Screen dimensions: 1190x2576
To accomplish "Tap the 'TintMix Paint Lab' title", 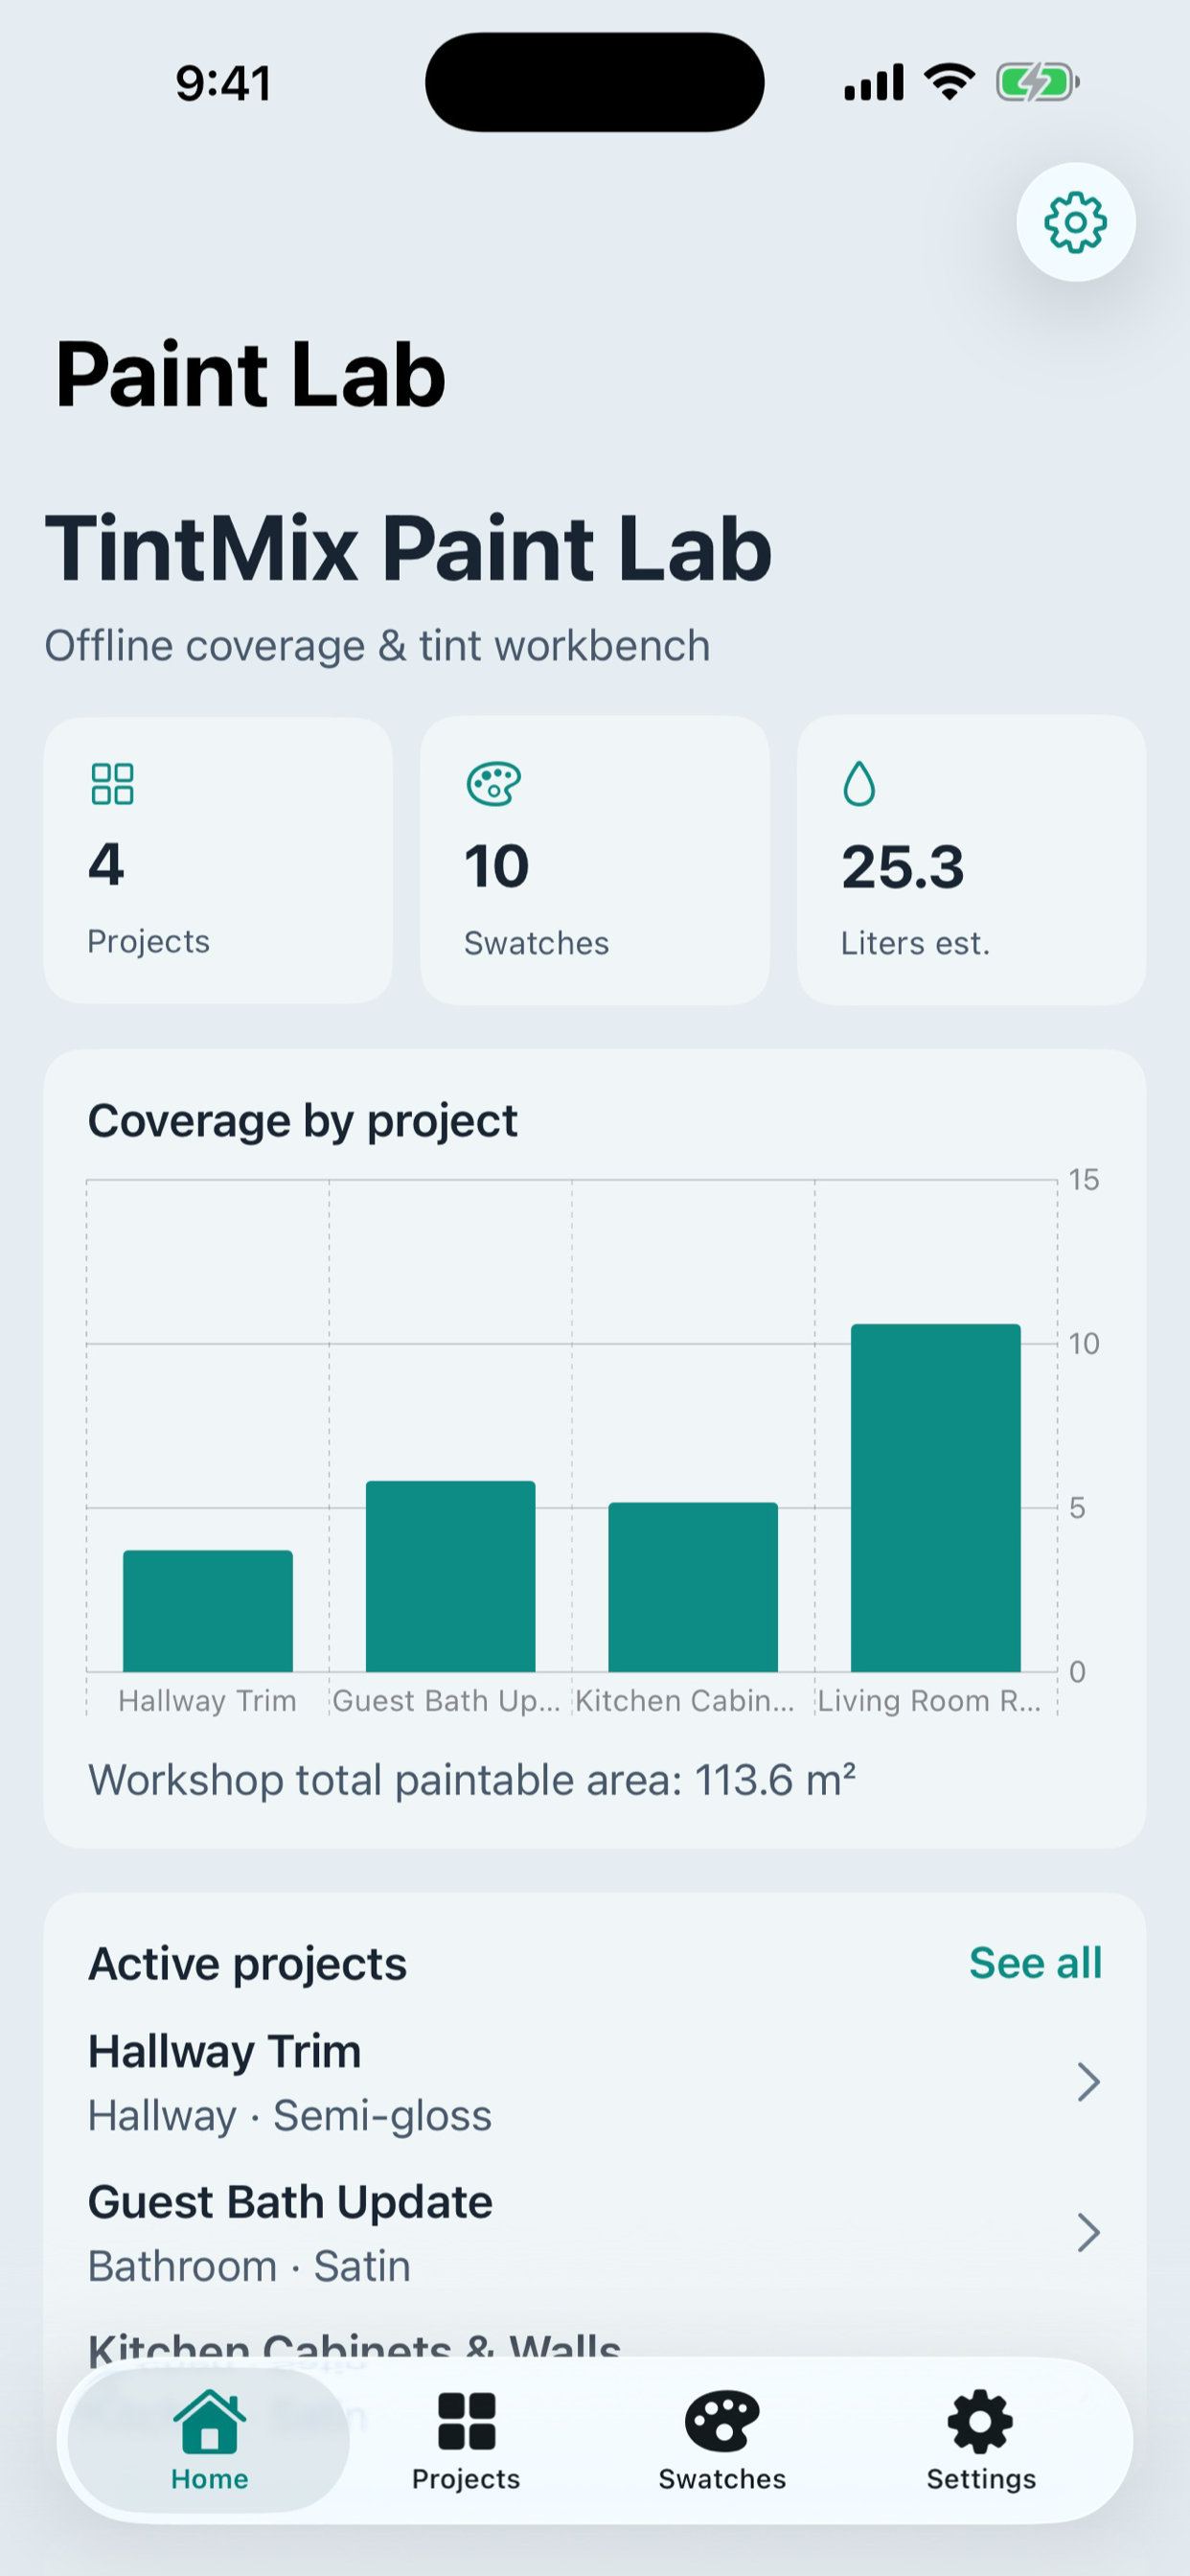I will click(409, 548).
